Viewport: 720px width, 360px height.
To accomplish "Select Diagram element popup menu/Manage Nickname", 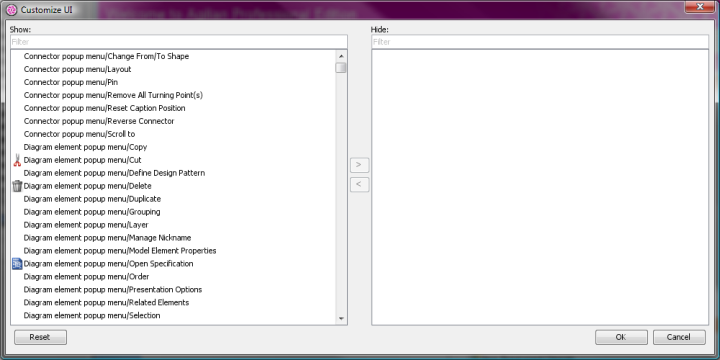I will point(107,238).
